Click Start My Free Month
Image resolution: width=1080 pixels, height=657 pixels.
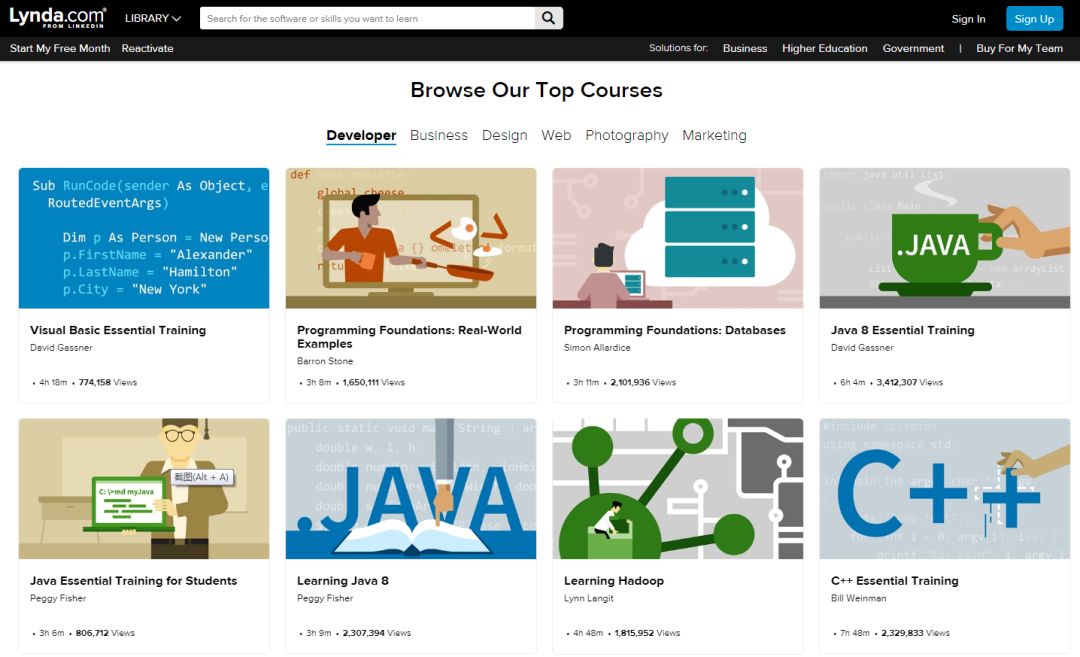point(60,48)
